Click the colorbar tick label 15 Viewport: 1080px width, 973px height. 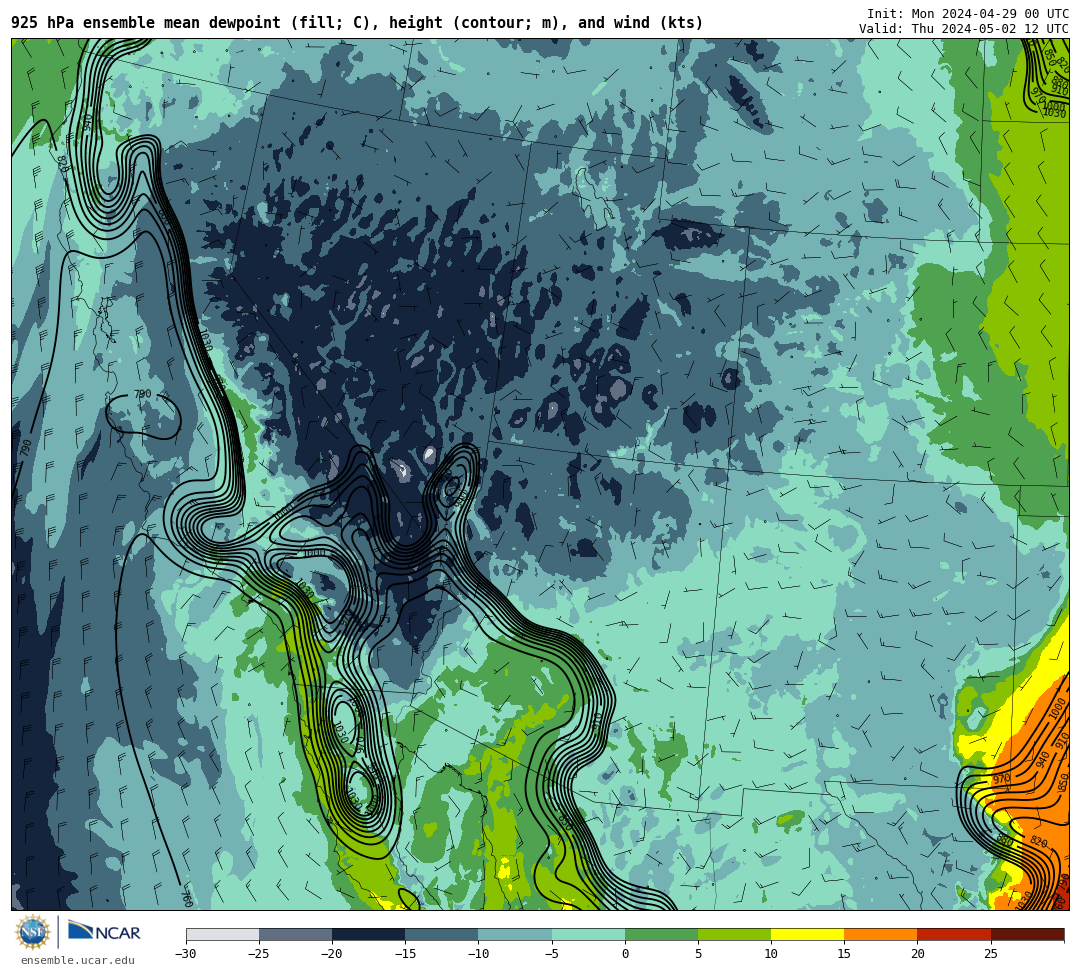(844, 954)
